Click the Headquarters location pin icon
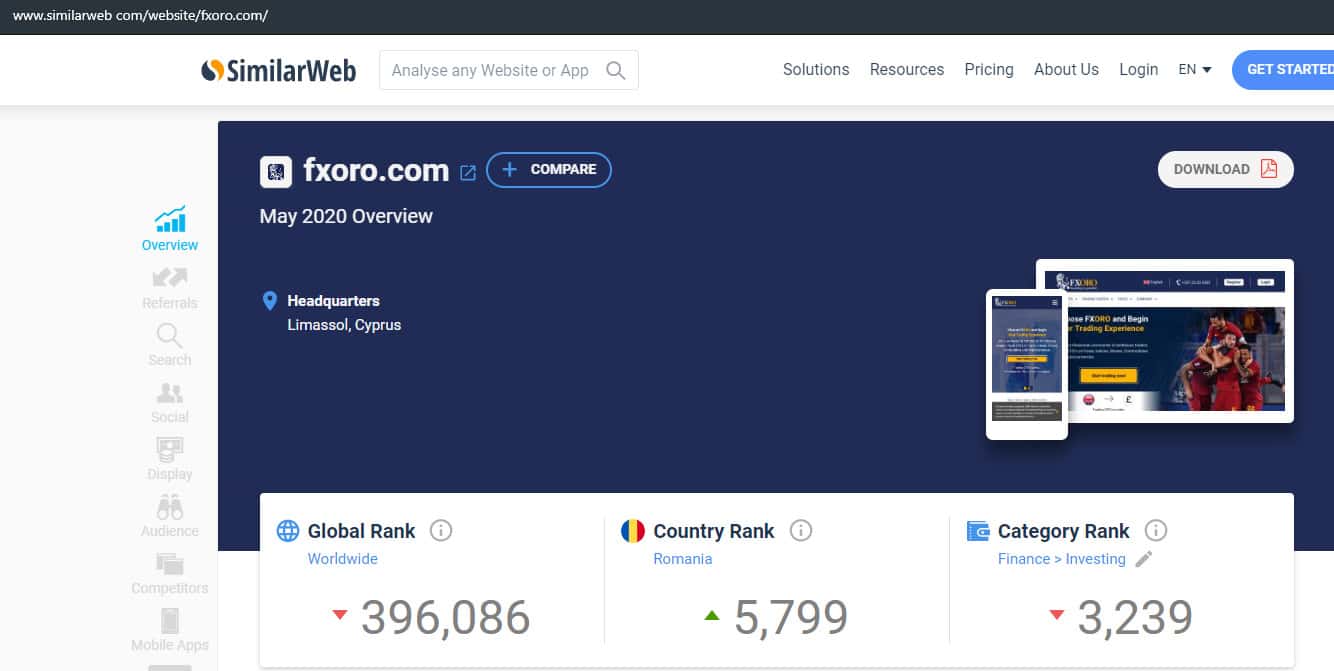The image size is (1334, 671). (269, 301)
